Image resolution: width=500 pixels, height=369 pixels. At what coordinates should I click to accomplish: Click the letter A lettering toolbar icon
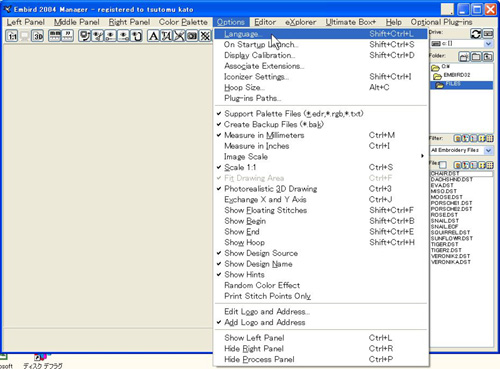153,36
